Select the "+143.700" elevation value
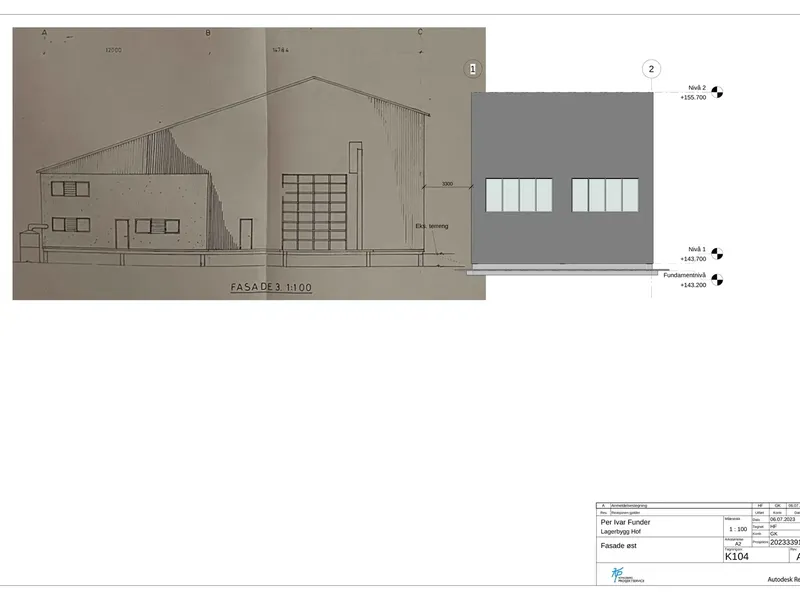 click(x=693, y=259)
